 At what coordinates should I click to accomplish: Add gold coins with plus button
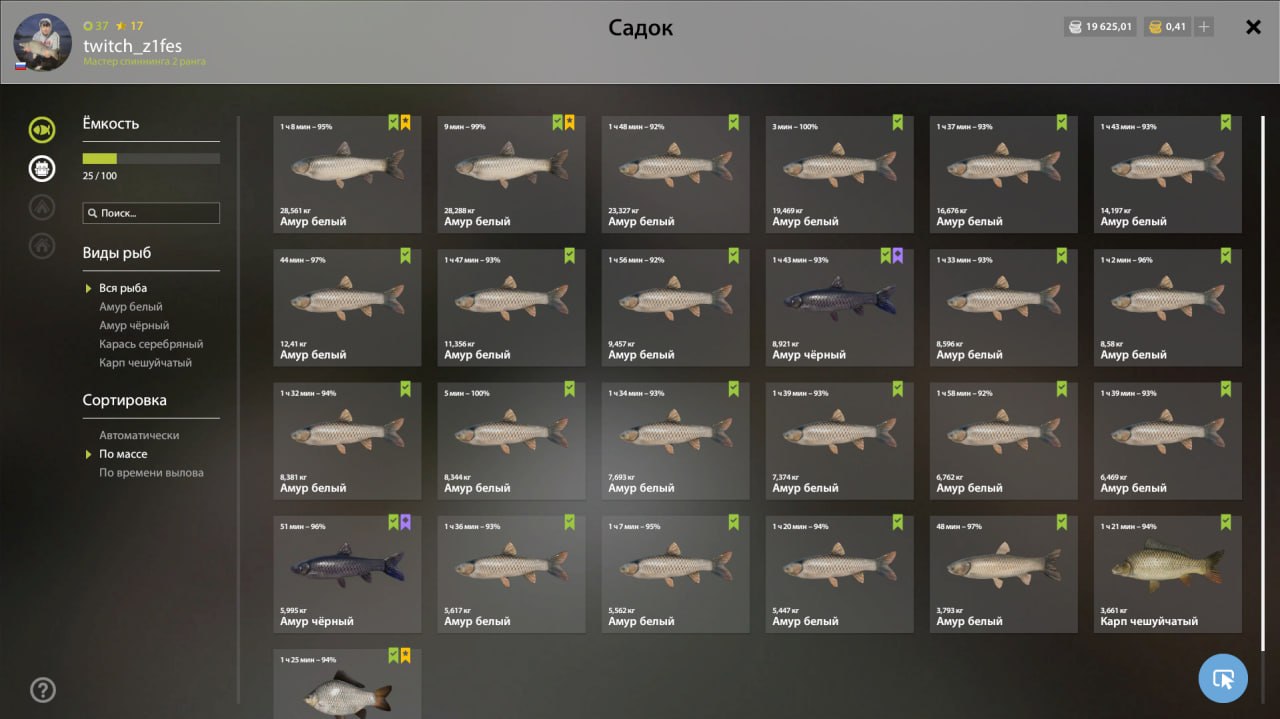pyautogui.click(x=1204, y=27)
